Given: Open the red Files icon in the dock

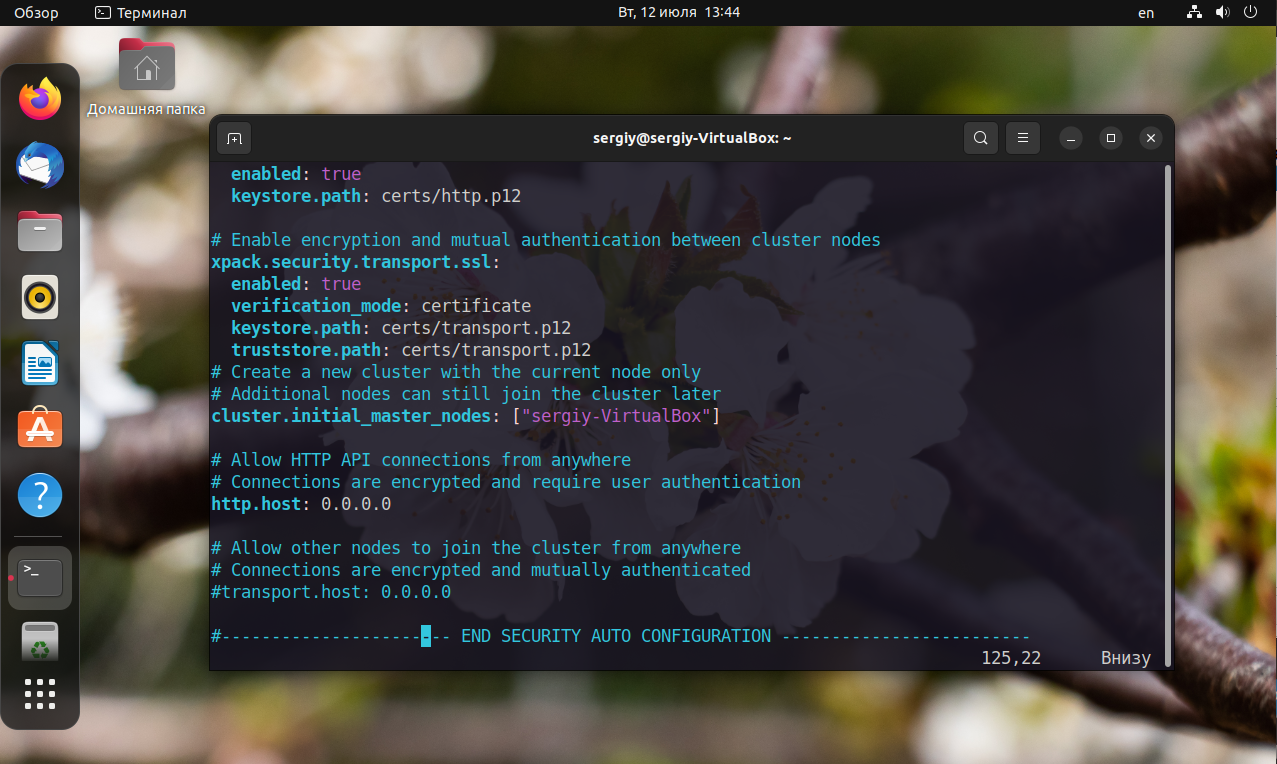Looking at the screenshot, I should (x=39, y=231).
